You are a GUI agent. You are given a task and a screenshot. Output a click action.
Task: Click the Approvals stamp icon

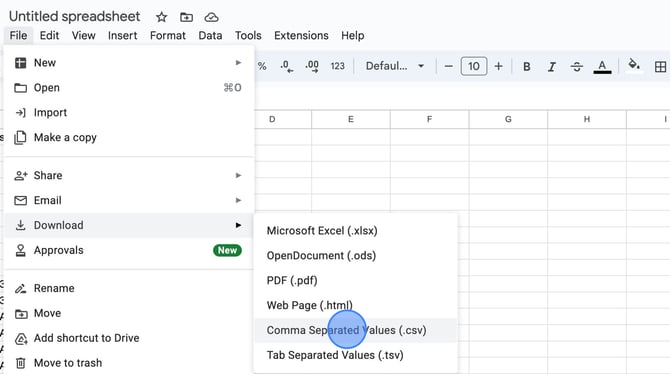pos(21,250)
